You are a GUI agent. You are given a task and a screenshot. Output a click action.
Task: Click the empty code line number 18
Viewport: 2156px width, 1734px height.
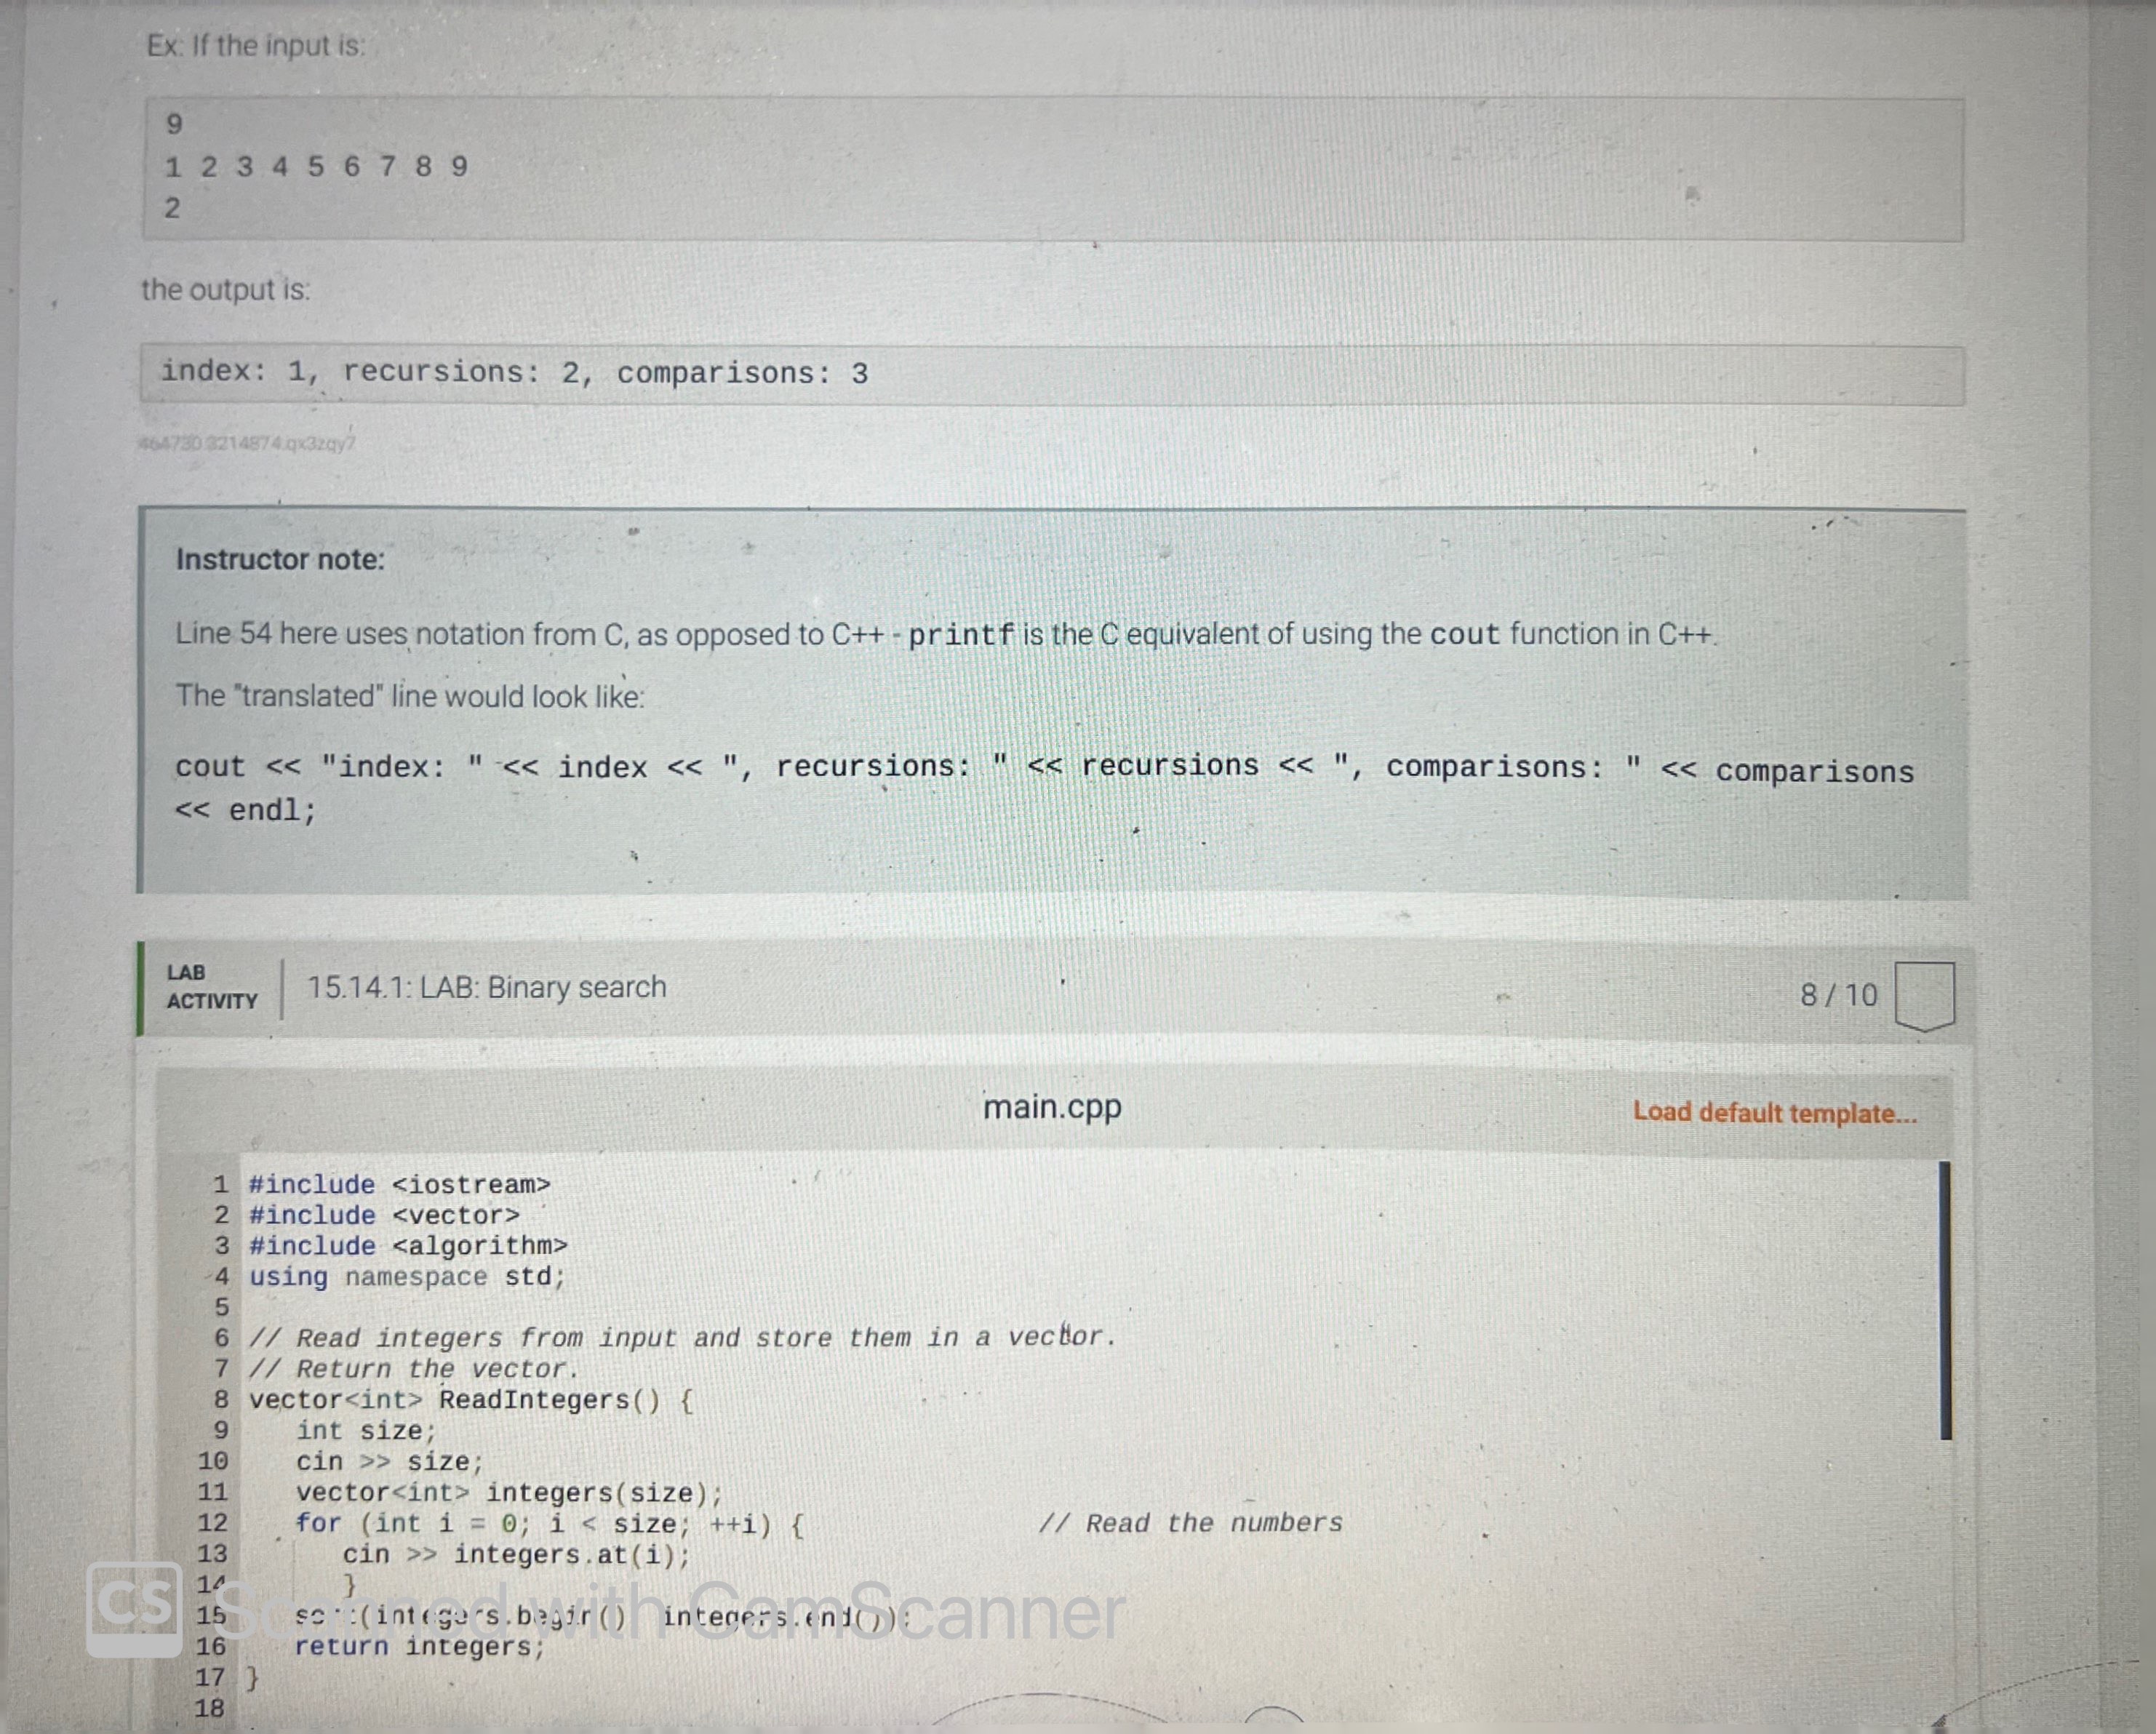point(210,1708)
